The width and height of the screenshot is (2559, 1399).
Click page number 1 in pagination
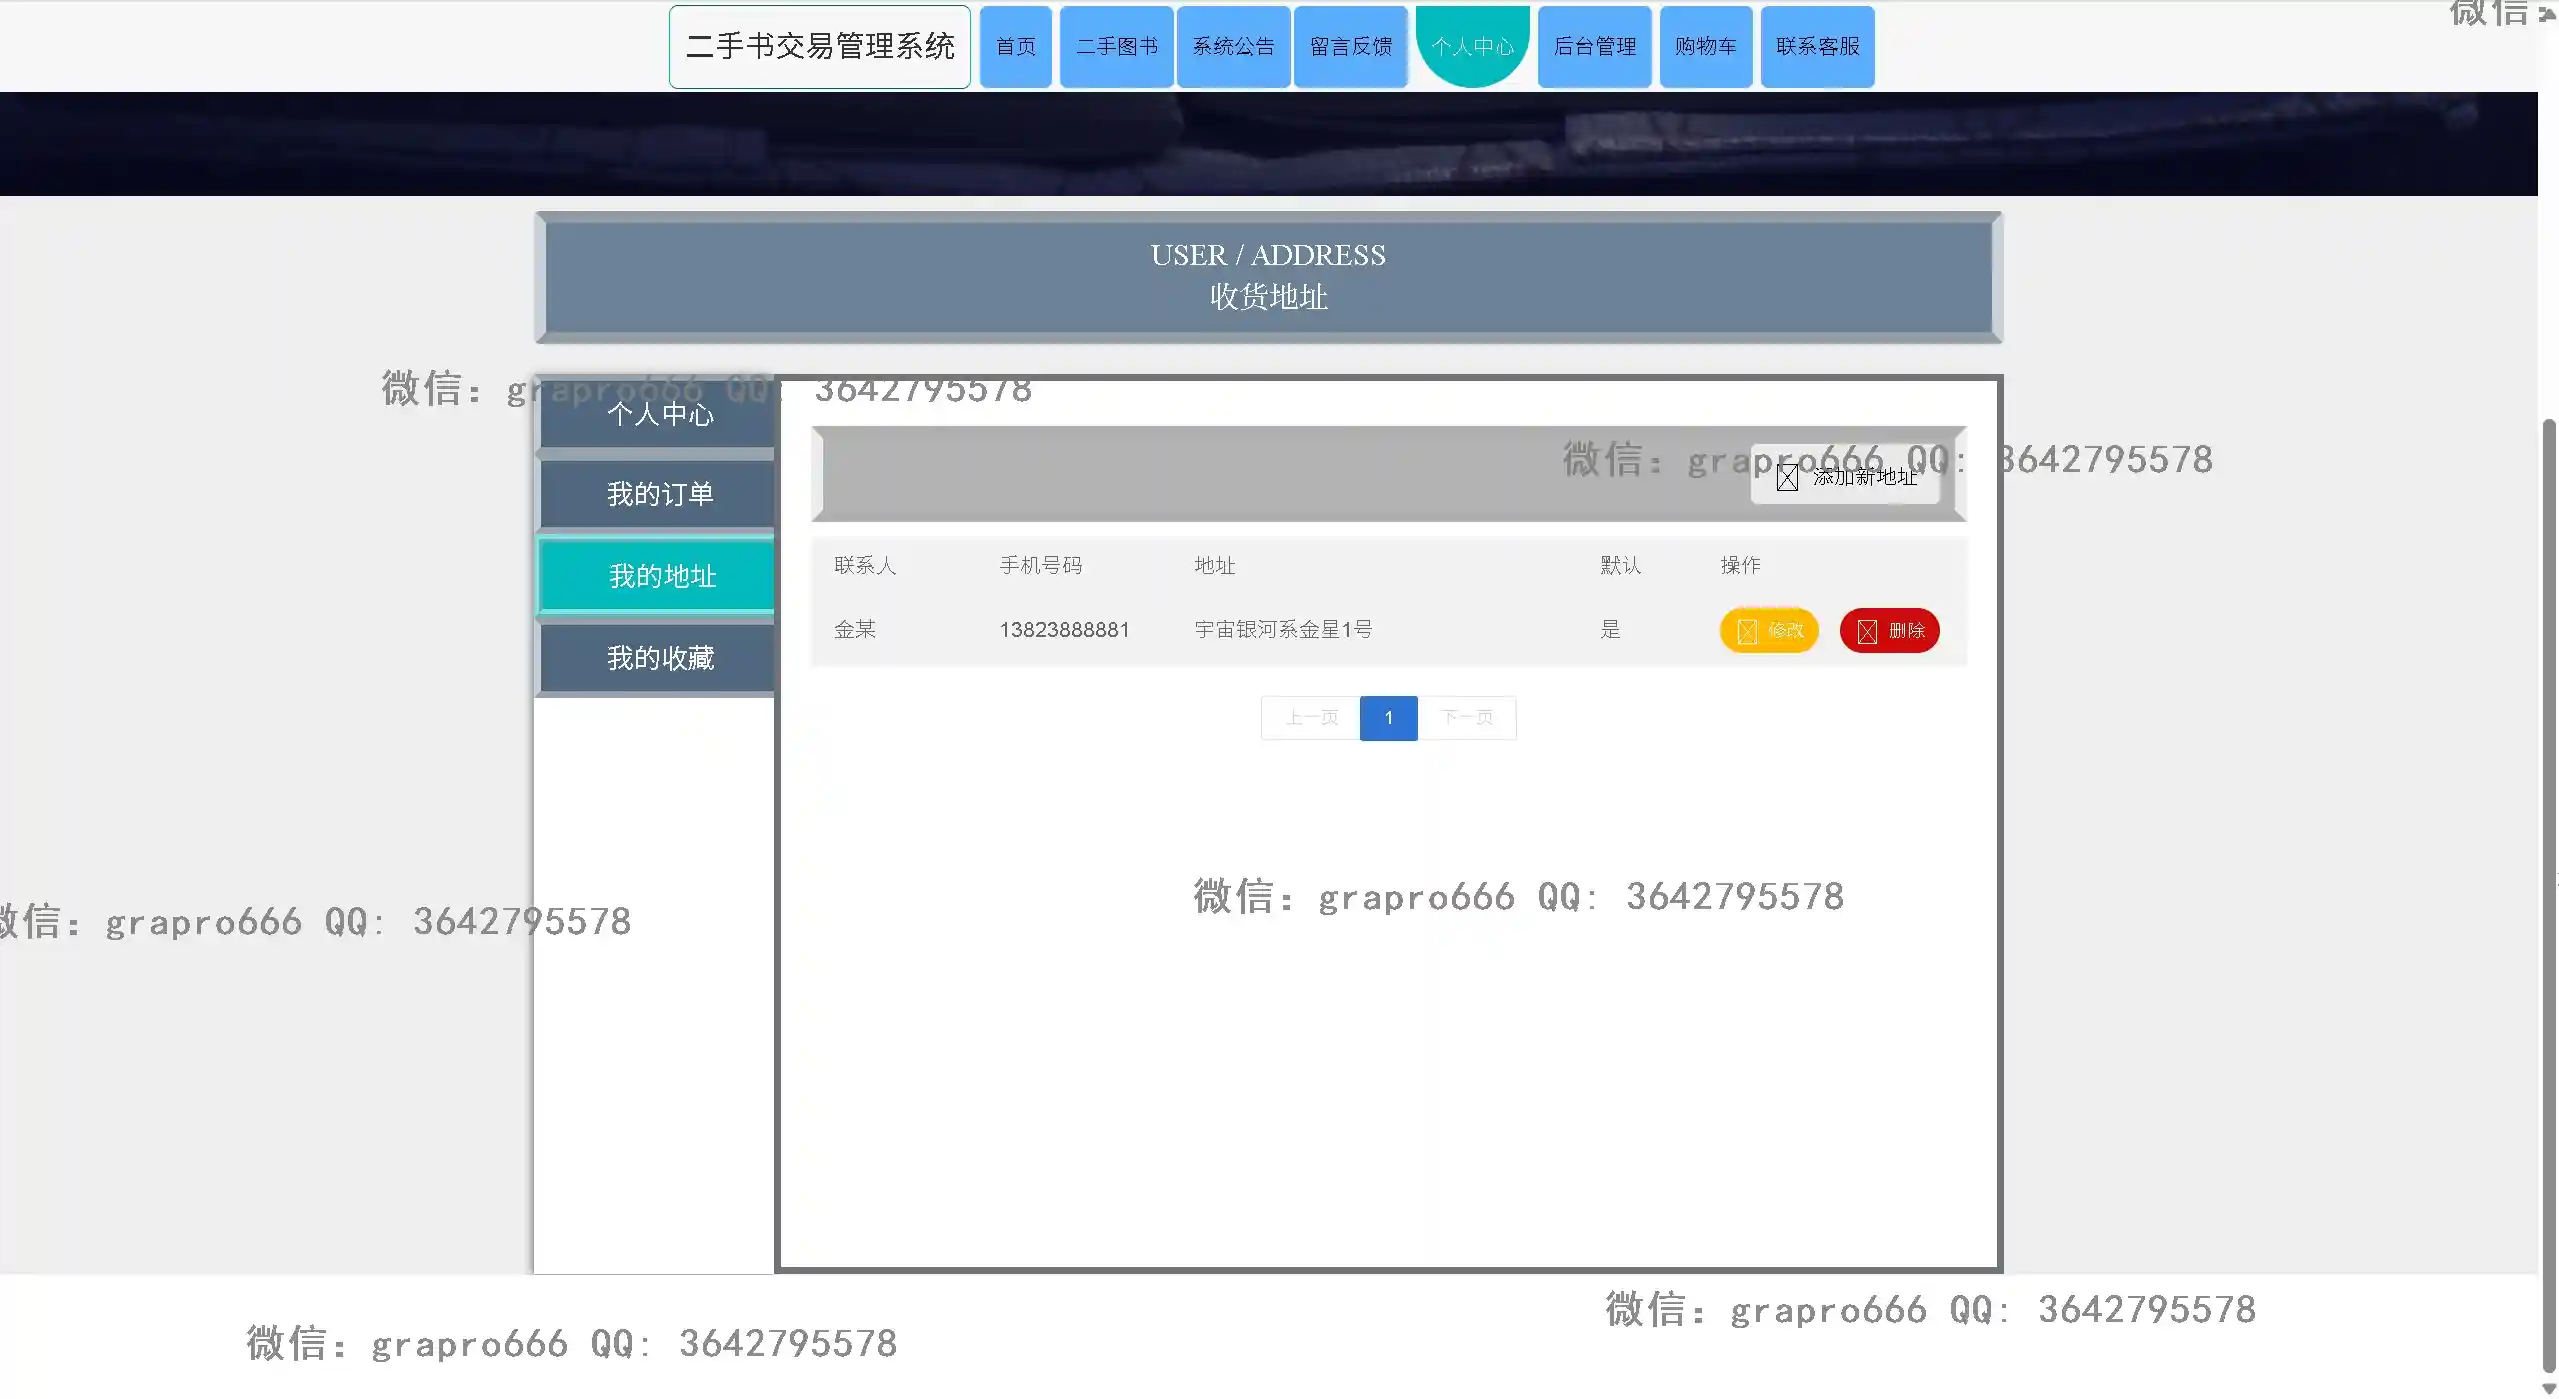point(1388,718)
